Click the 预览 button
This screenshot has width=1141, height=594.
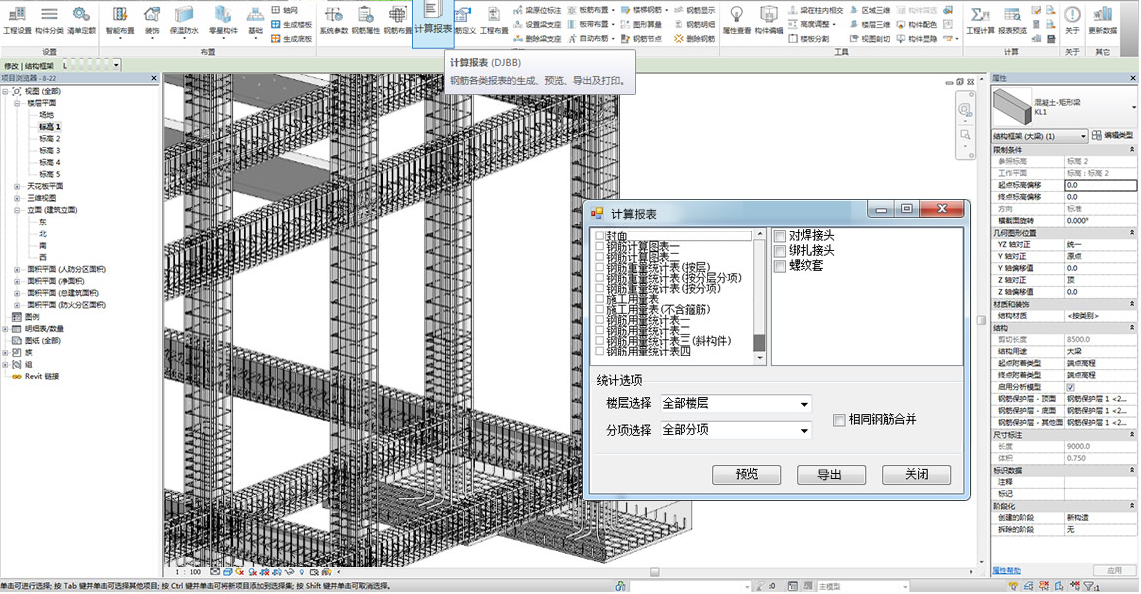[746, 475]
